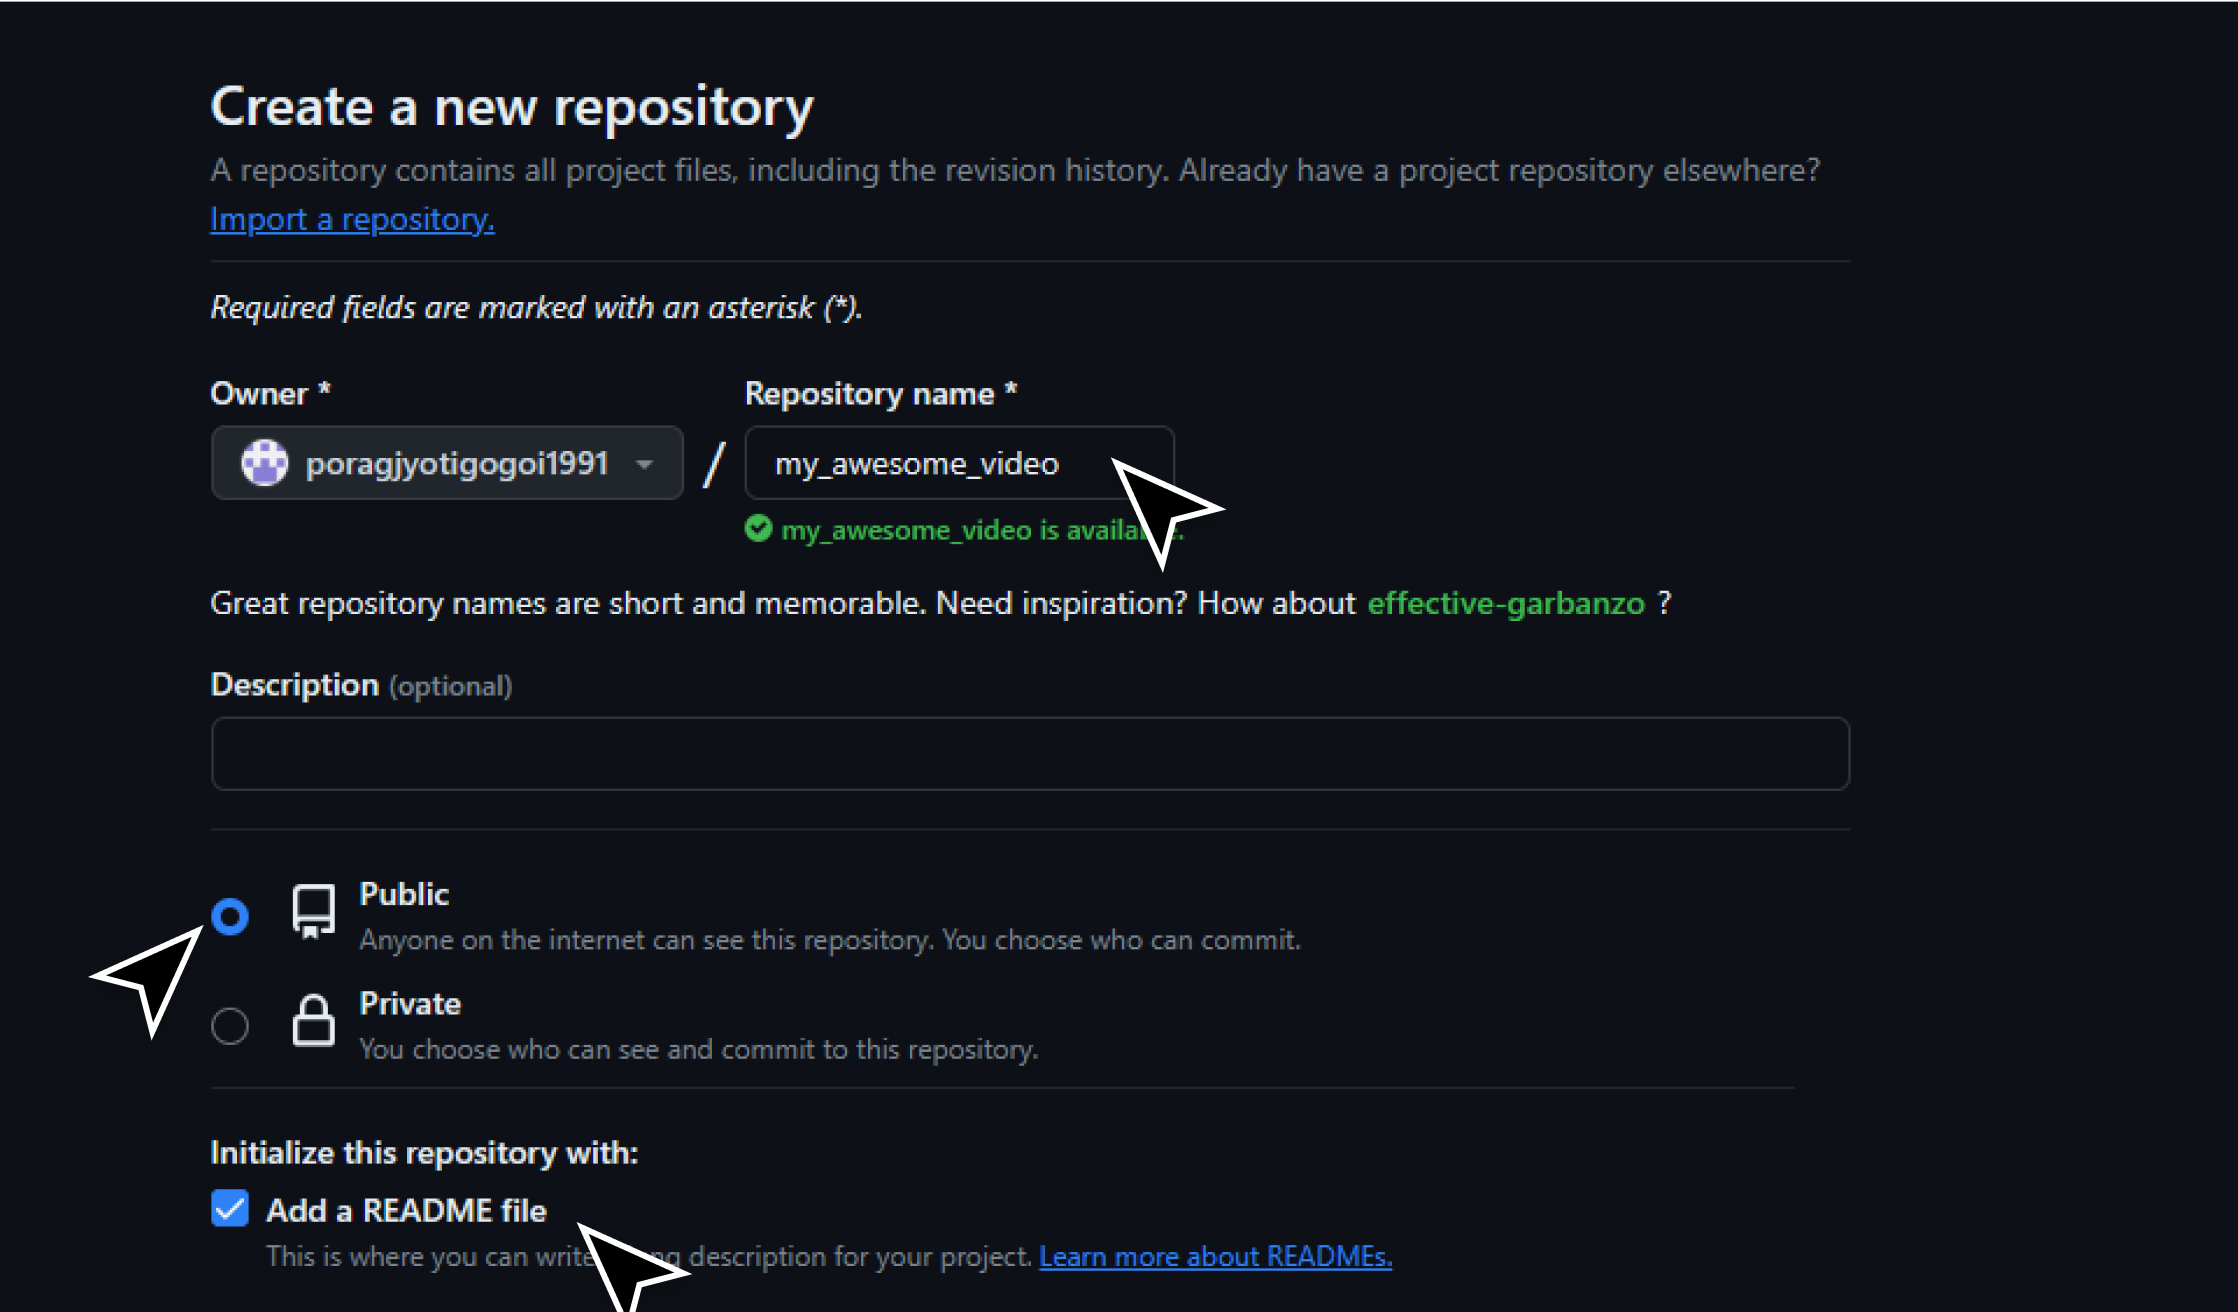The width and height of the screenshot is (2238, 1312).
Task: Open the Owner dropdown poragjyotigogoi1991
Action: coord(447,463)
